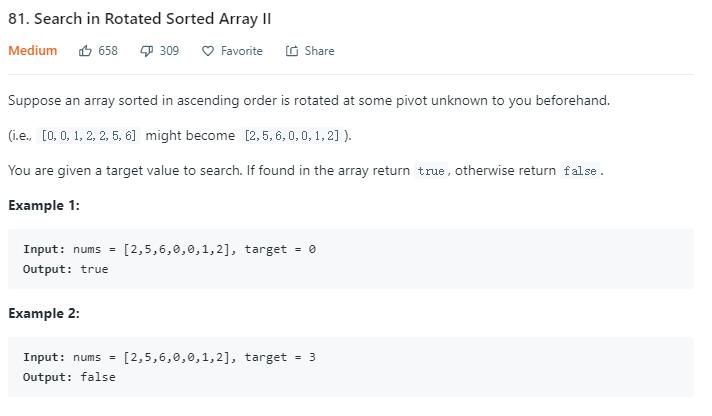Screen dimensions: 712x416
Task: Click the 'Example 2:' heading
Action: tap(44, 313)
